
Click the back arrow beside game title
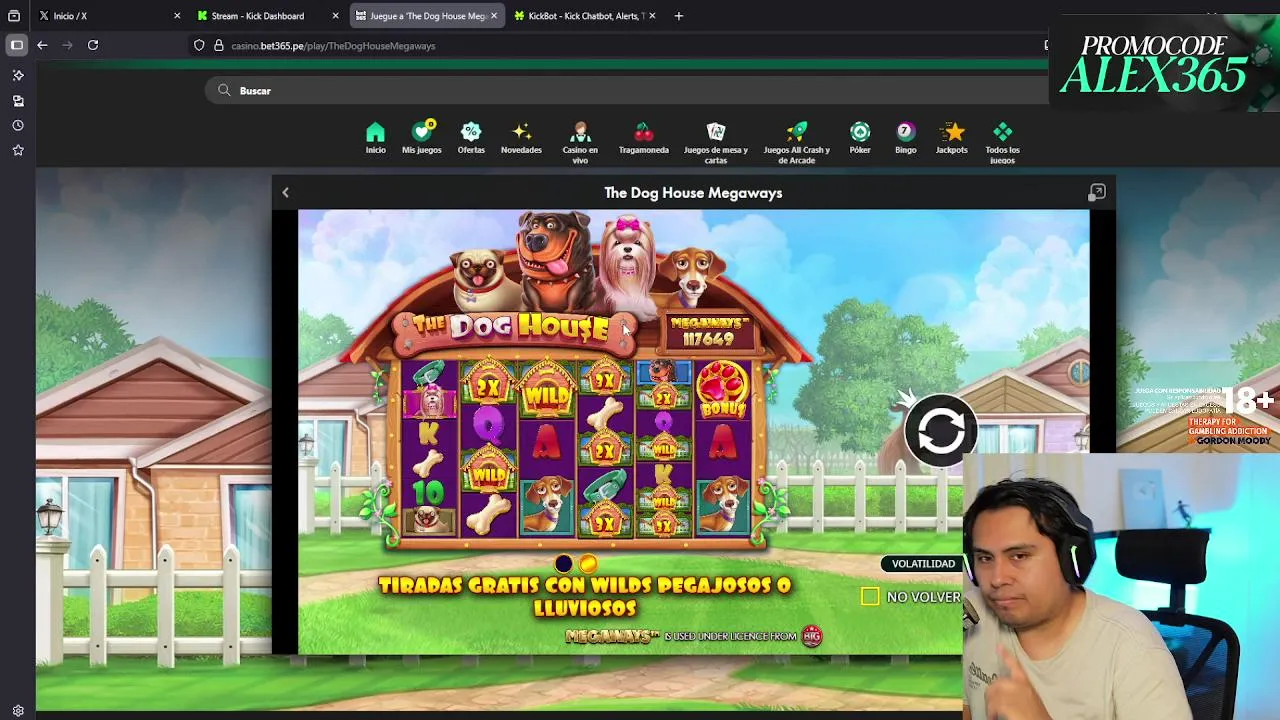[285, 192]
